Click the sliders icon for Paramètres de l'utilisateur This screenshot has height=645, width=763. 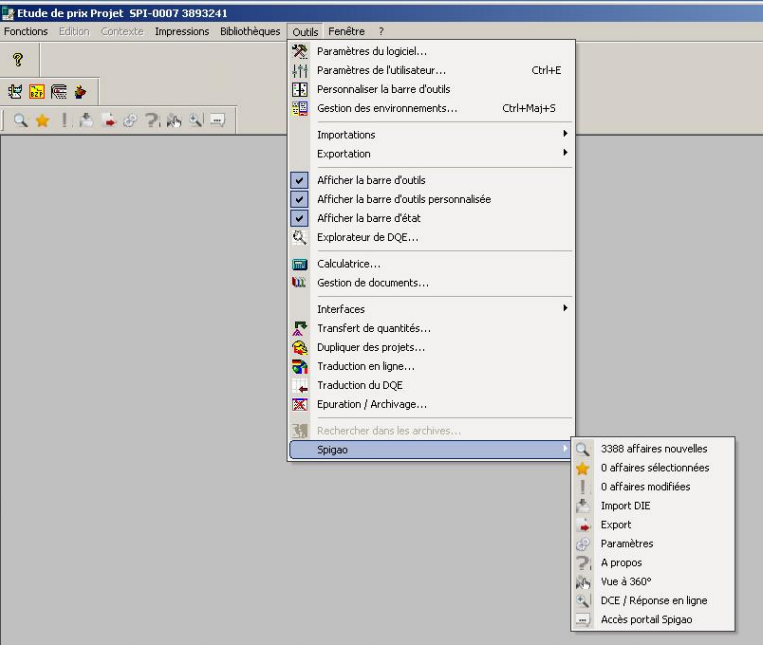(300, 70)
